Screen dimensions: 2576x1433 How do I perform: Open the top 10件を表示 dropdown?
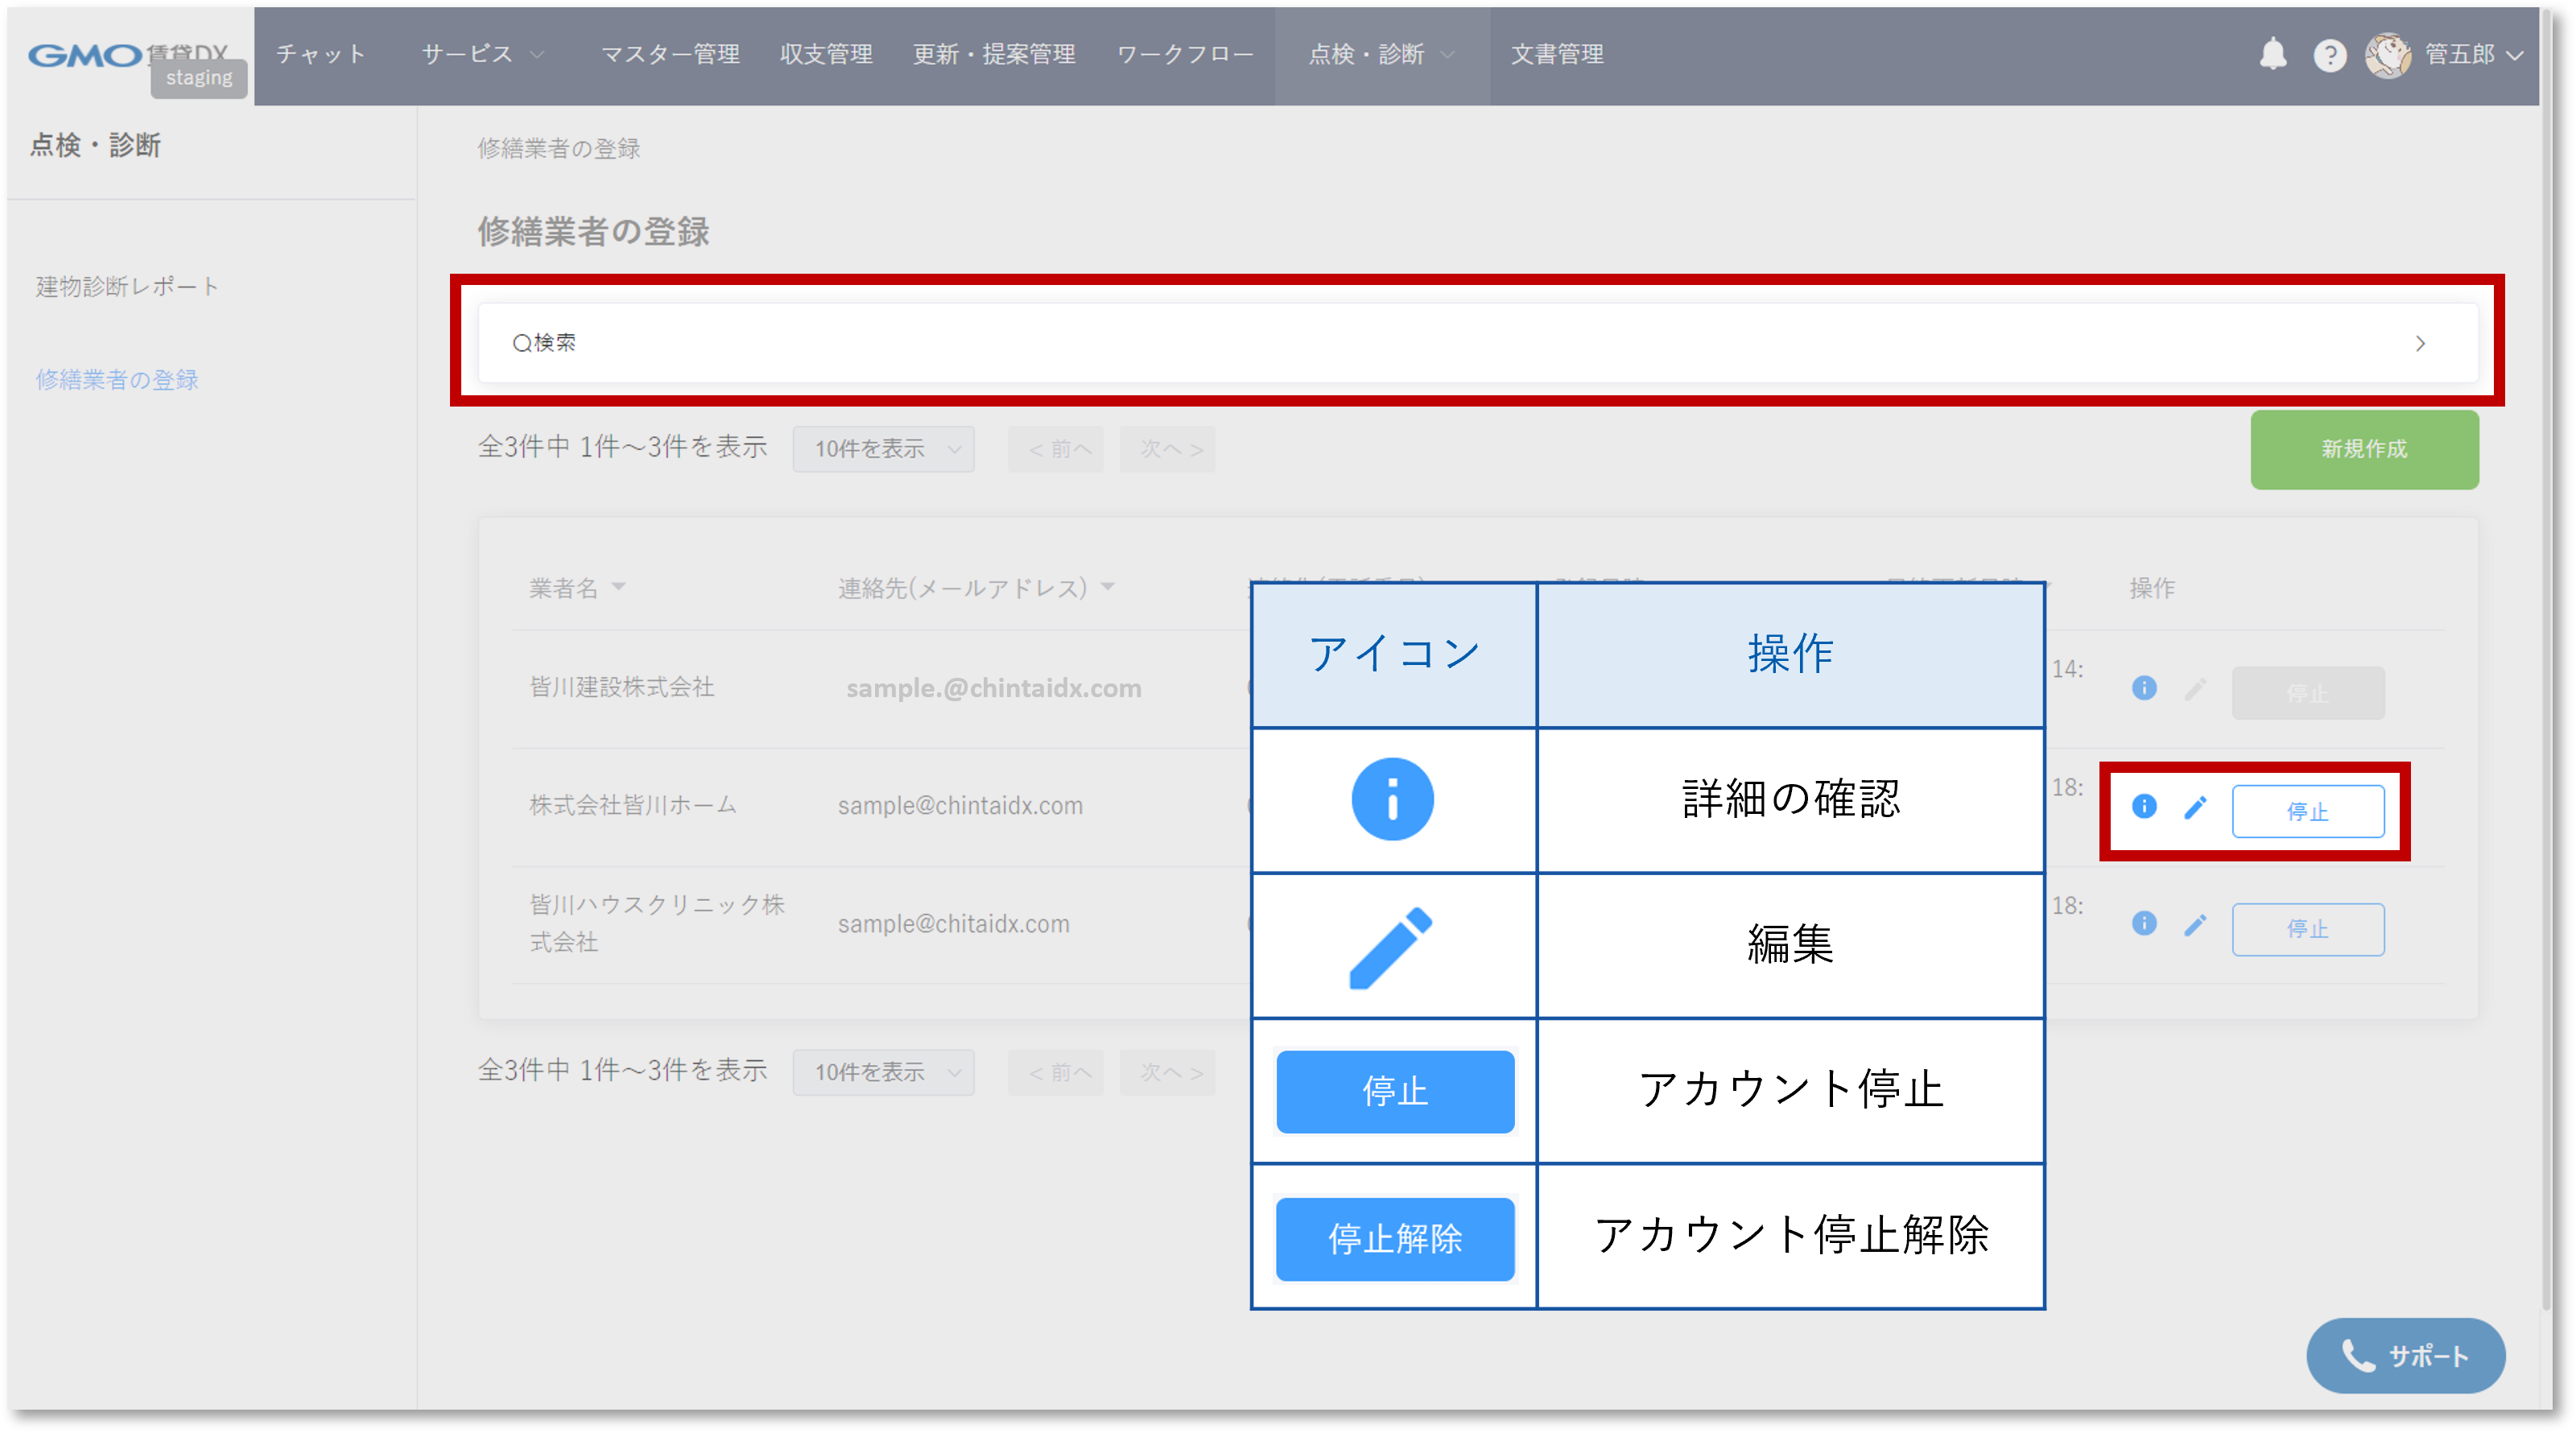point(883,449)
